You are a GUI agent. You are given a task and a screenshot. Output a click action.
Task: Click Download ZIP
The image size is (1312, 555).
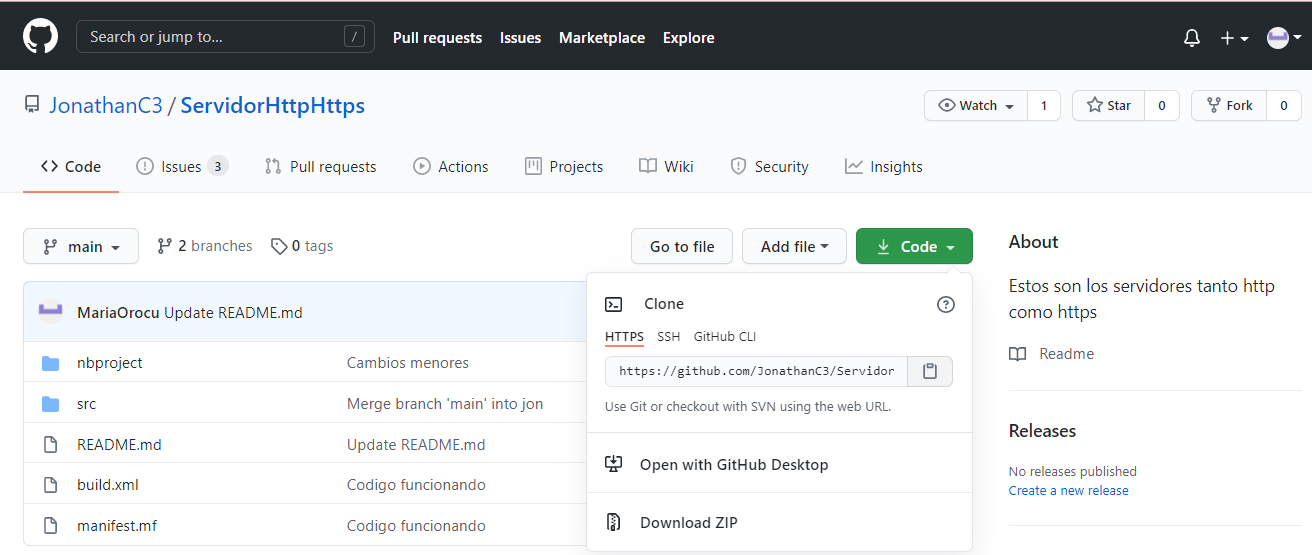[689, 523]
